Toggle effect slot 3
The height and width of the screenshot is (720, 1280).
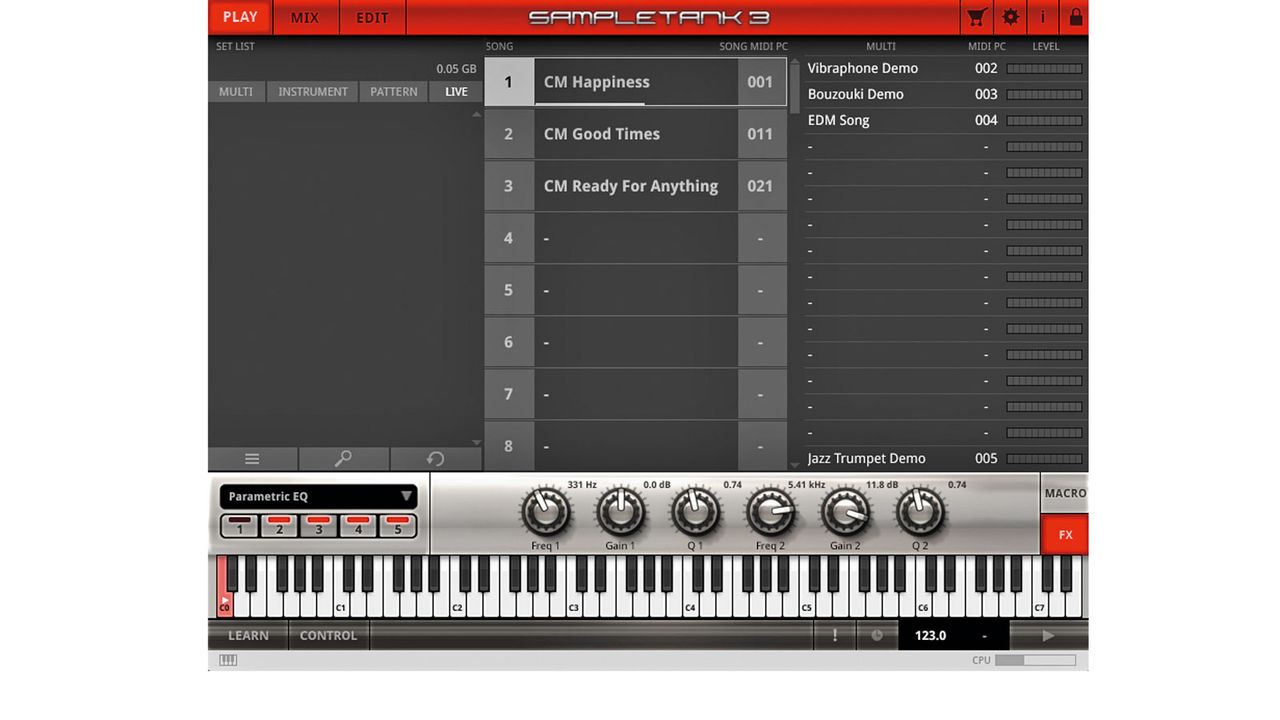click(x=319, y=525)
